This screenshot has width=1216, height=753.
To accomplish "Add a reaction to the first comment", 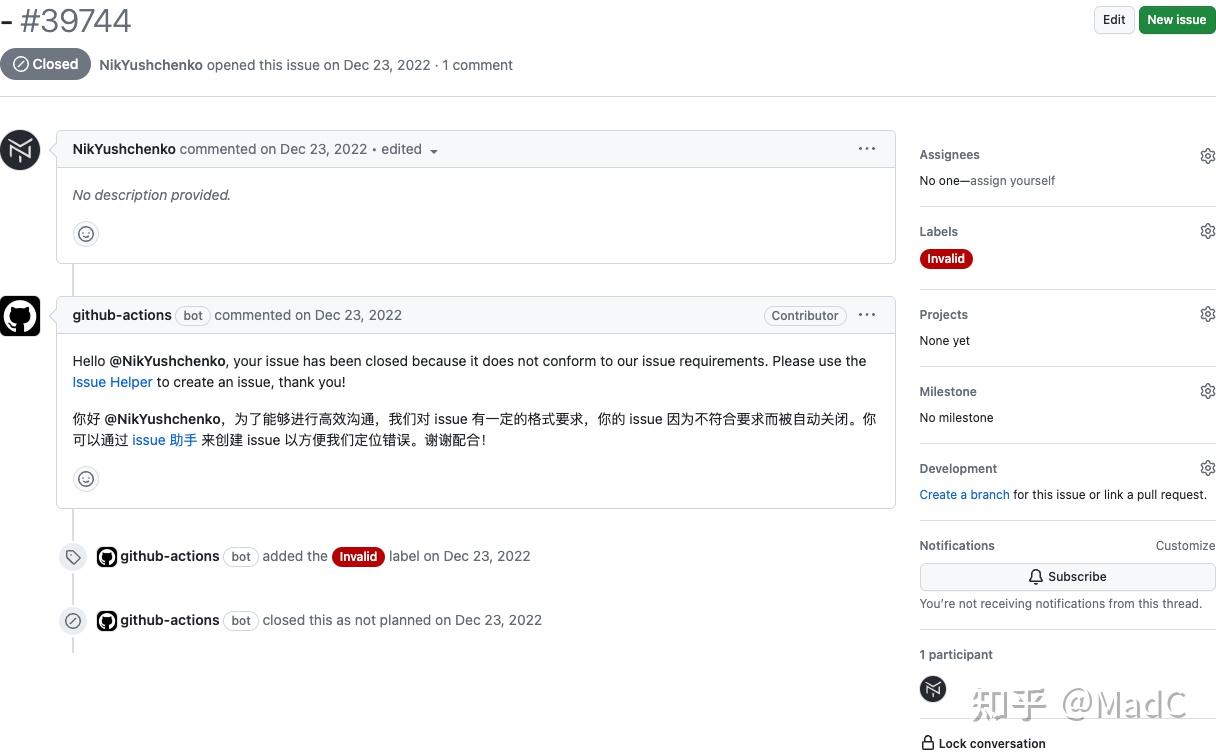I will 86,233.
